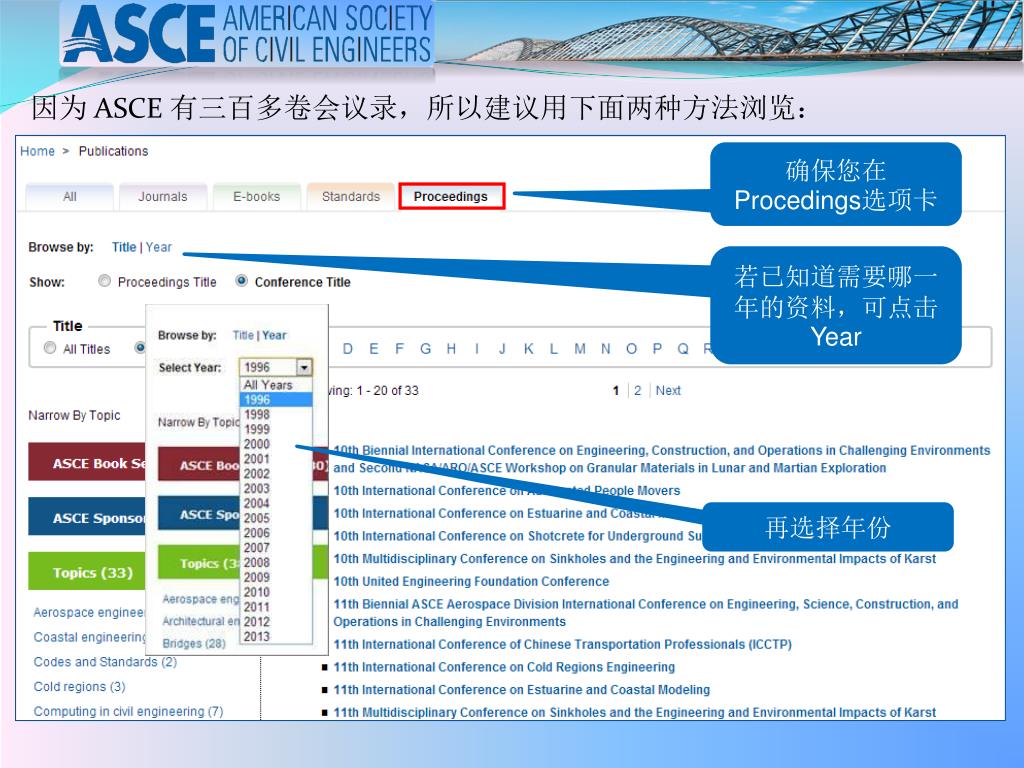Go to results page 2
Image resolution: width=1024 pixels, height=768 pixels.
pyautogui.click(x=637, y=391)
